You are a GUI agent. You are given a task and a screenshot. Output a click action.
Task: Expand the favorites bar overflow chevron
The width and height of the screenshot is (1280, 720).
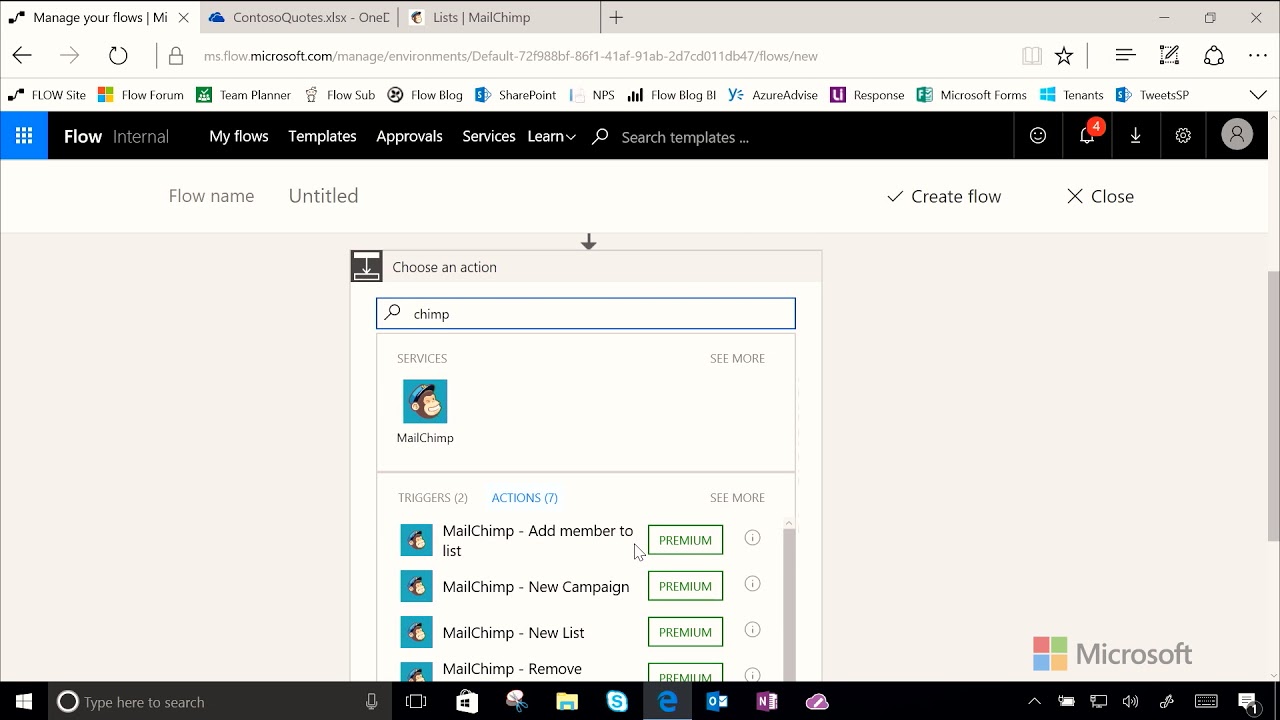click(x=1258, y=95)
